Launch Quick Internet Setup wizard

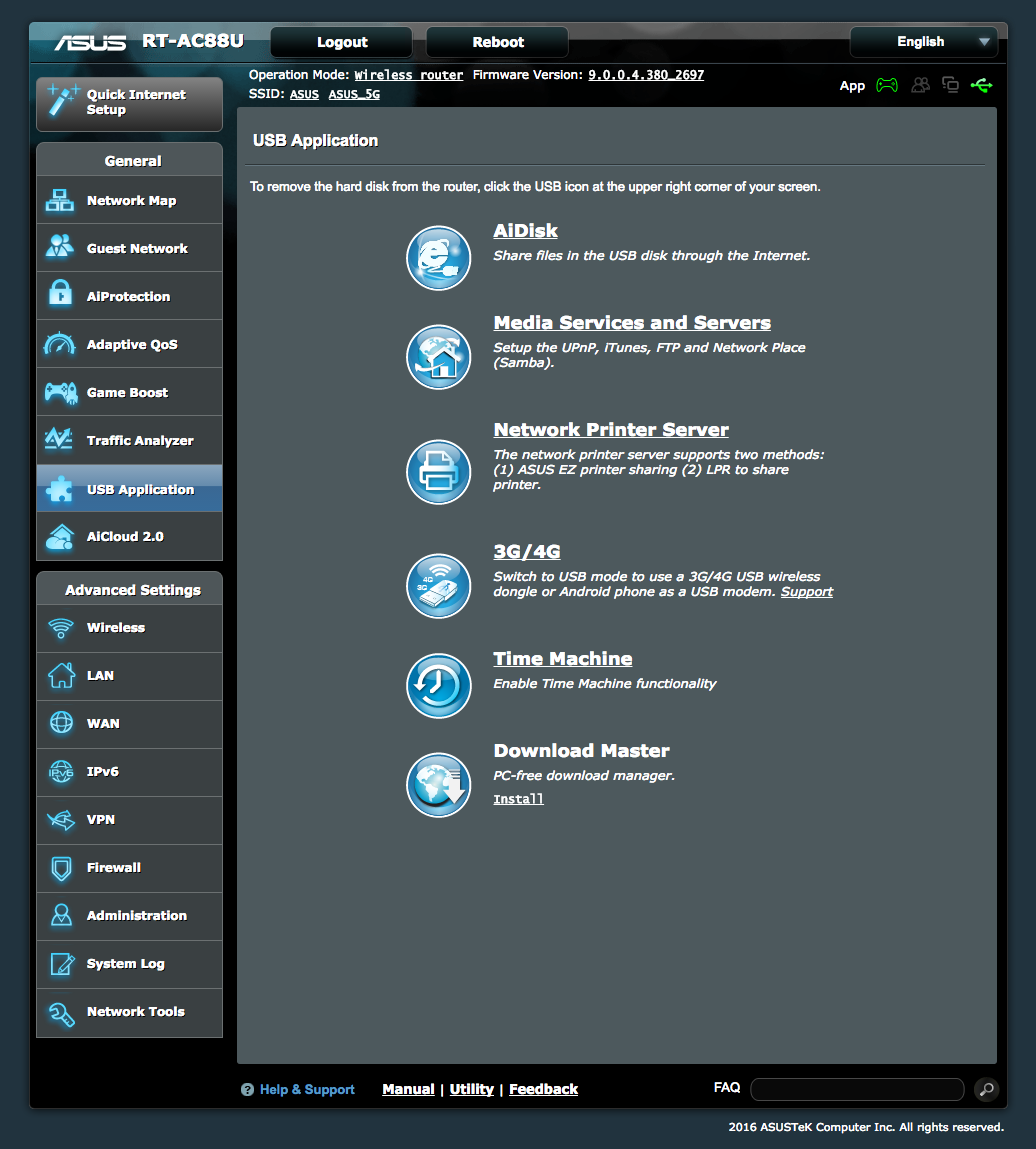pyautogui.click(x=130, y=103)
